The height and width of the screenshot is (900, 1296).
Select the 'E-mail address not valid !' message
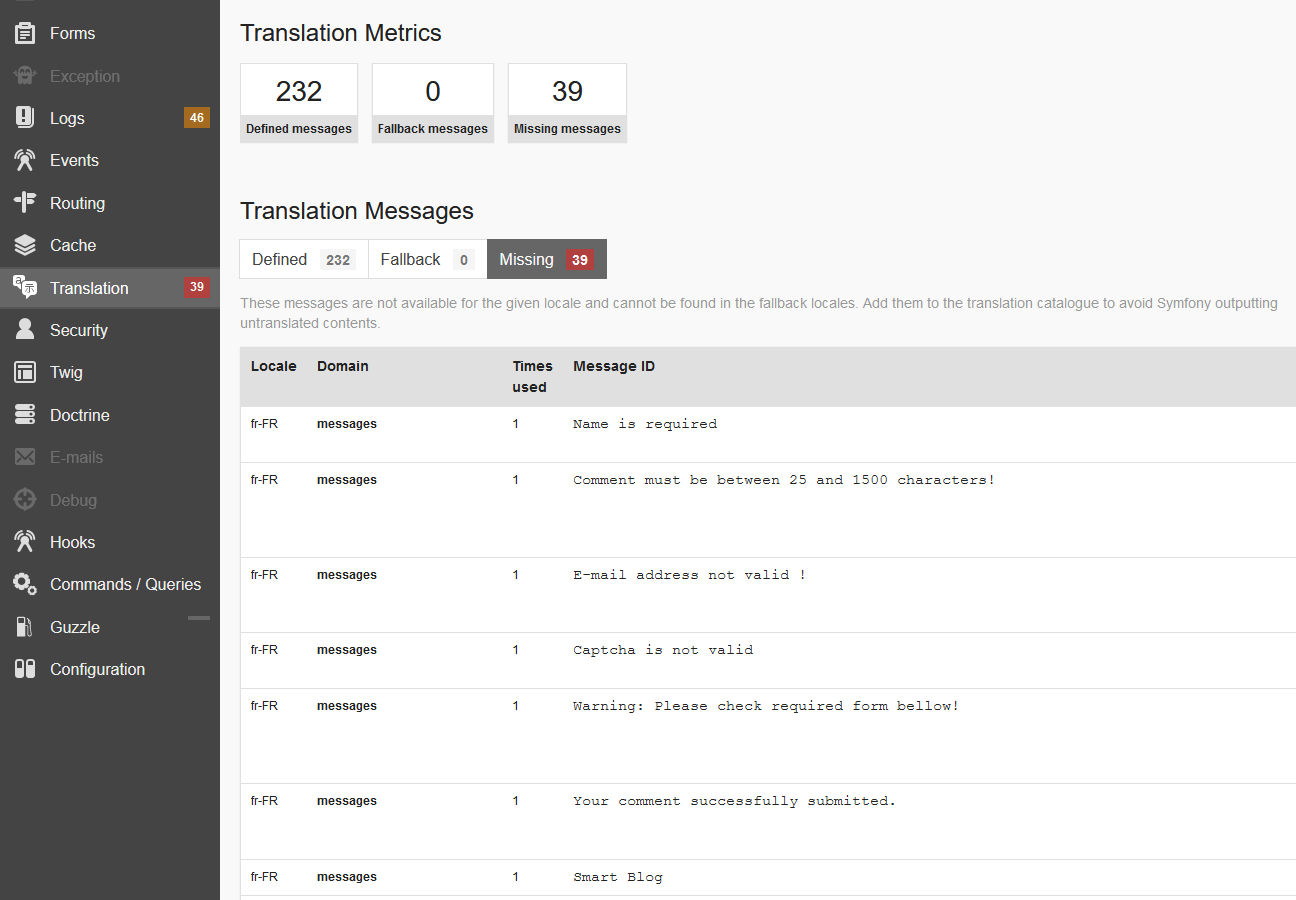[x=690, y=575]
